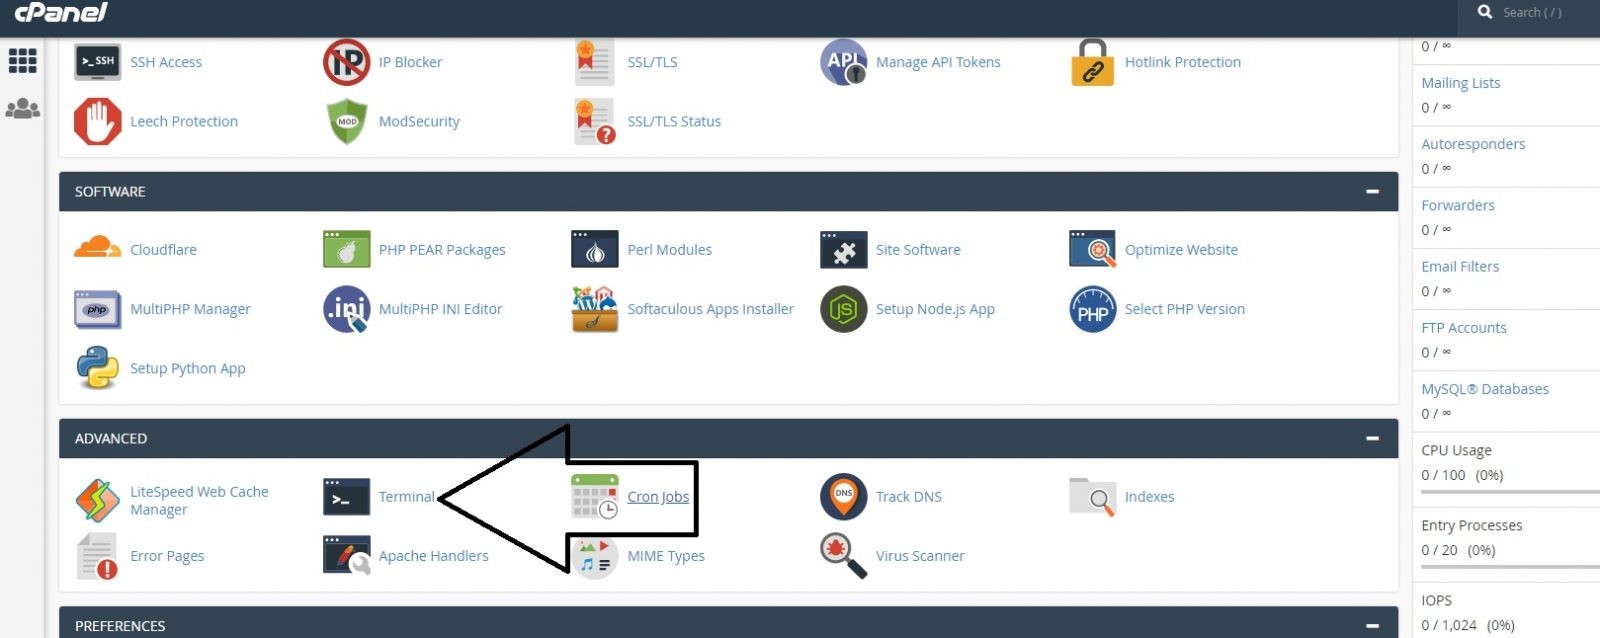
Task: Open the MultiPHP INI Editor icon
Action: click(346, 309)
